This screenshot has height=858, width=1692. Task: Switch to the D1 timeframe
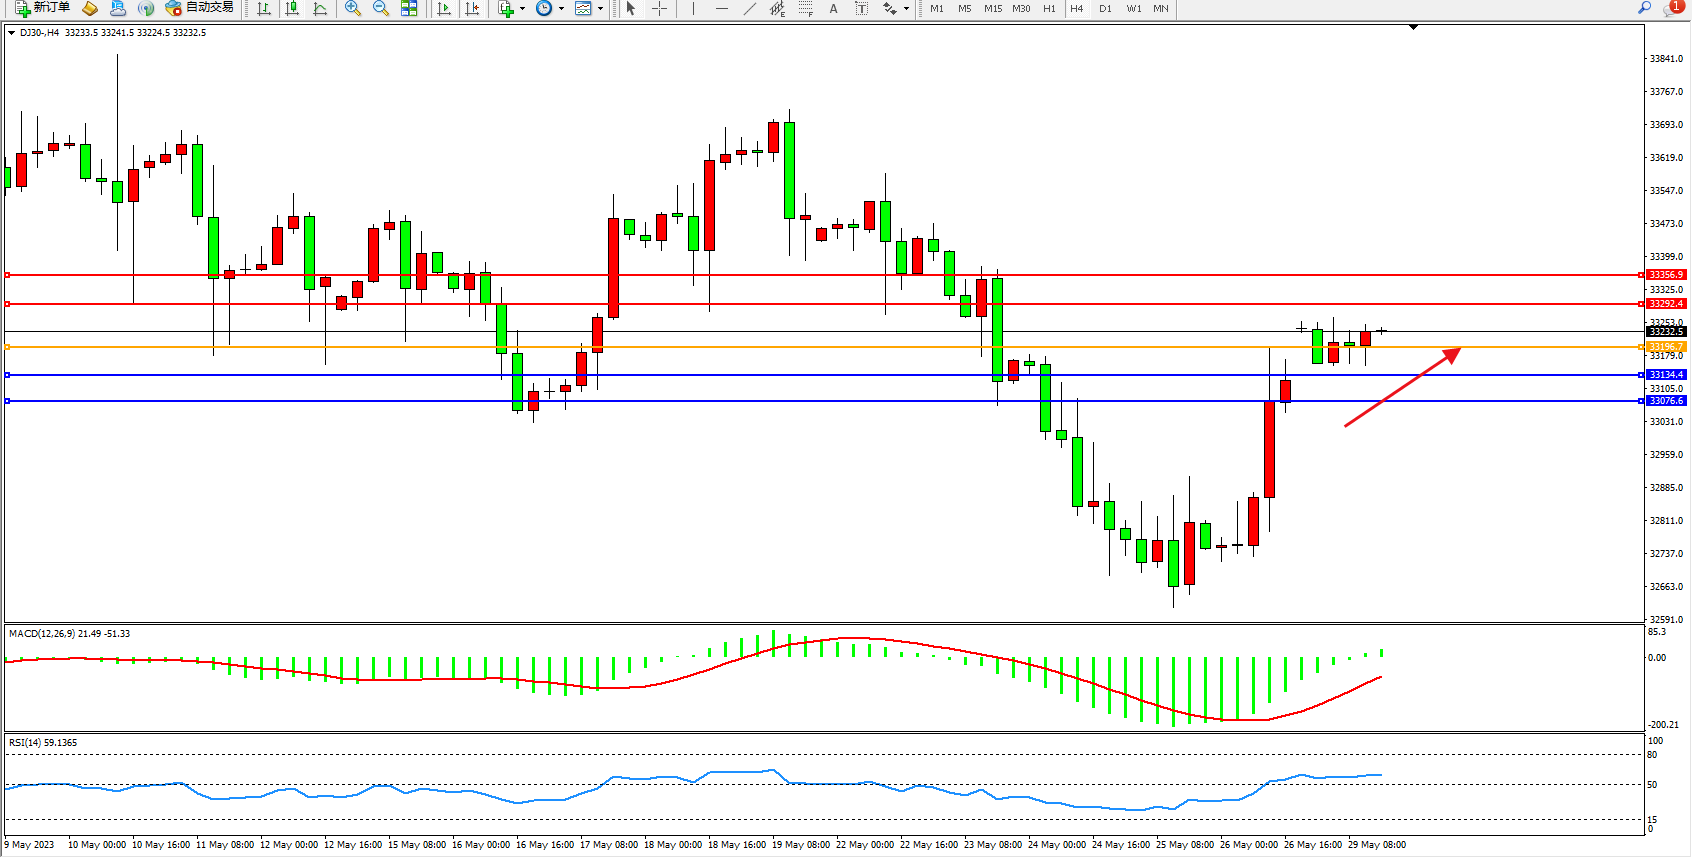[x=1105, y=8]
